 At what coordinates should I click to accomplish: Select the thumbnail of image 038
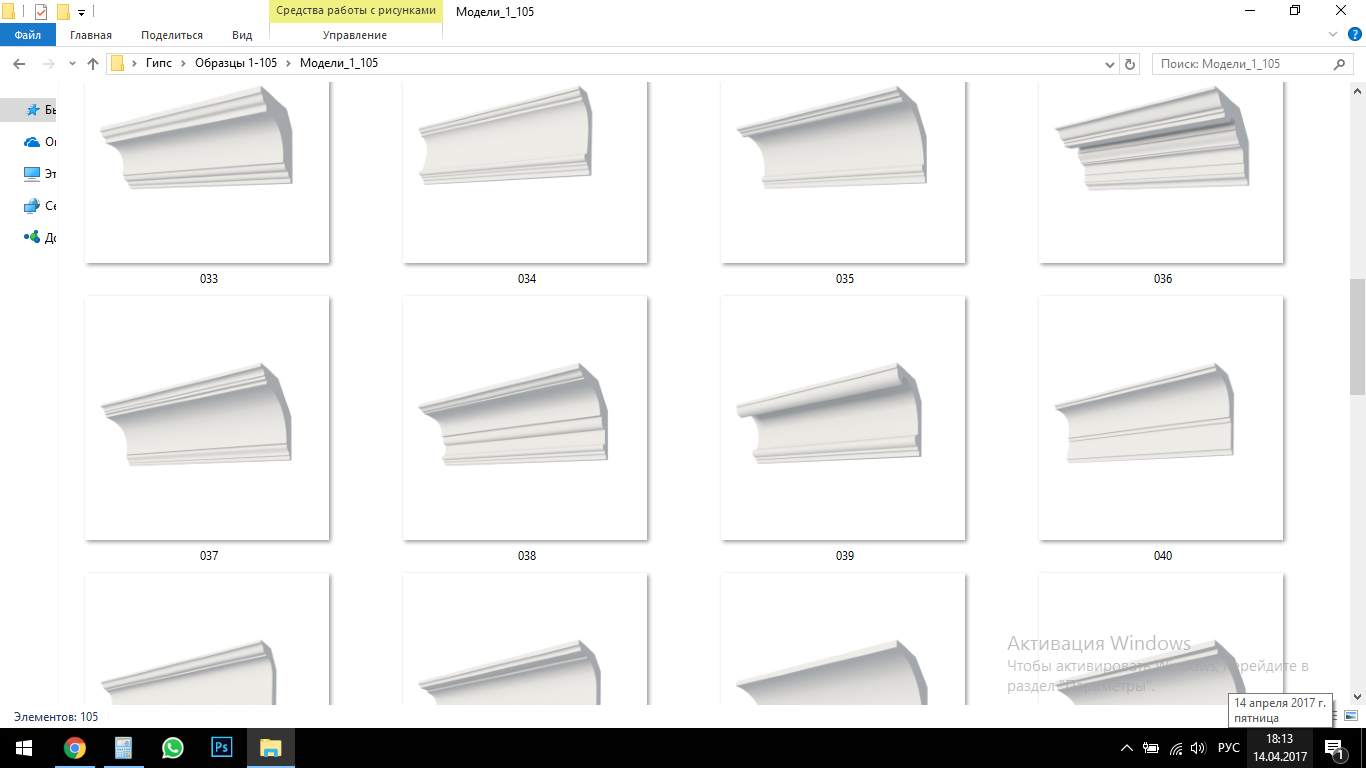[525, 418]
